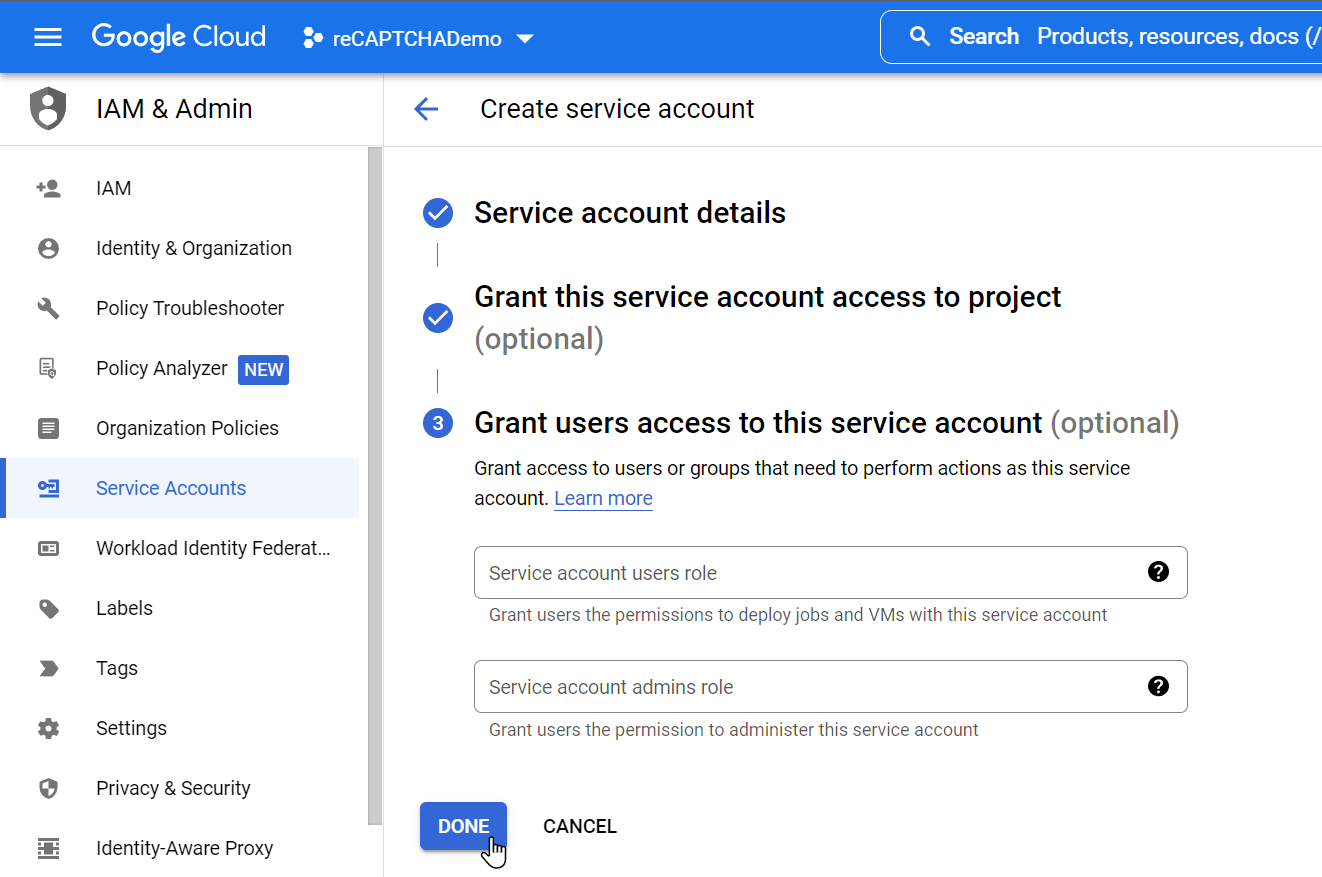Click the Policy Troubleshooter wrench icon
Viewport: 1322px width, 877px height.
point(48,308)
